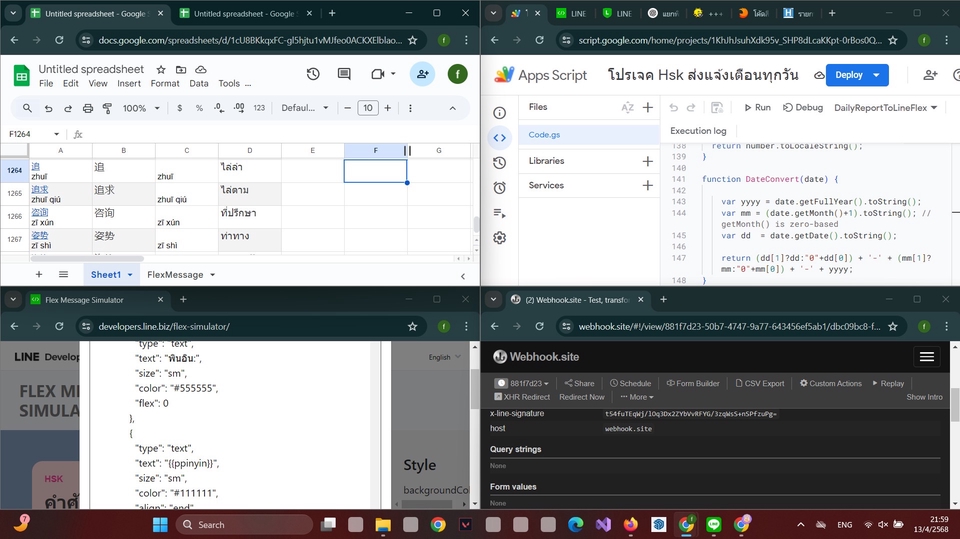The image size is (960, 539).
Task: Select the Code.gs file
Action: [x=589, y=135]
